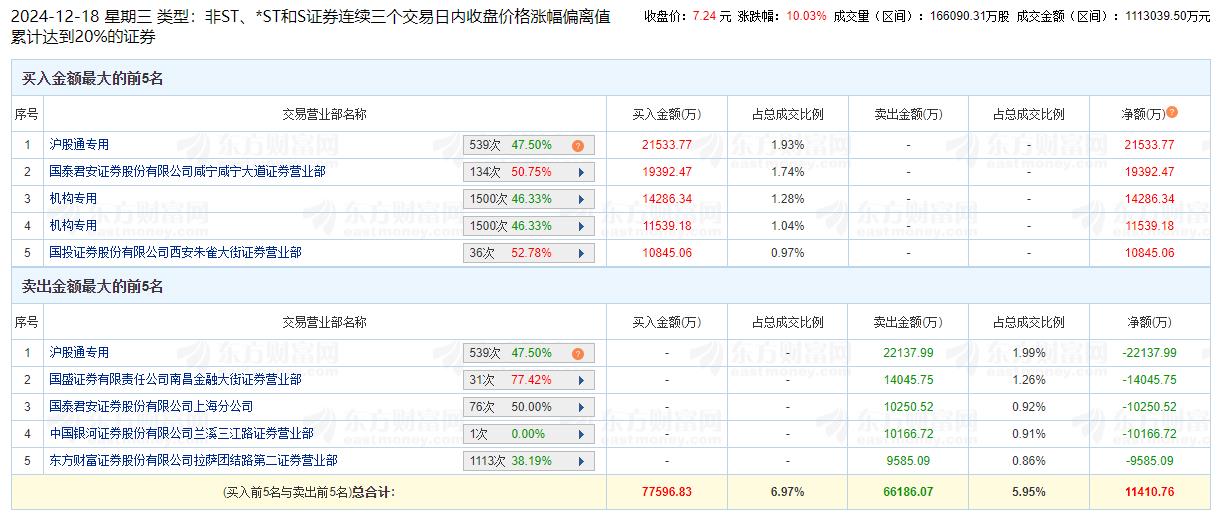Click arrow icon in 中国银河兰溪三江路 row
This screenshot has width=1218, height=520.
[581, 435]
